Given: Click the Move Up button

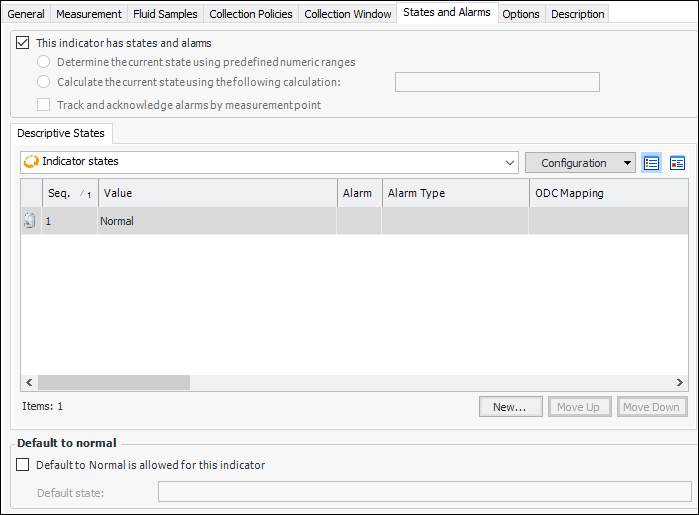Looking at the screenshot, I should coord(580,407).
